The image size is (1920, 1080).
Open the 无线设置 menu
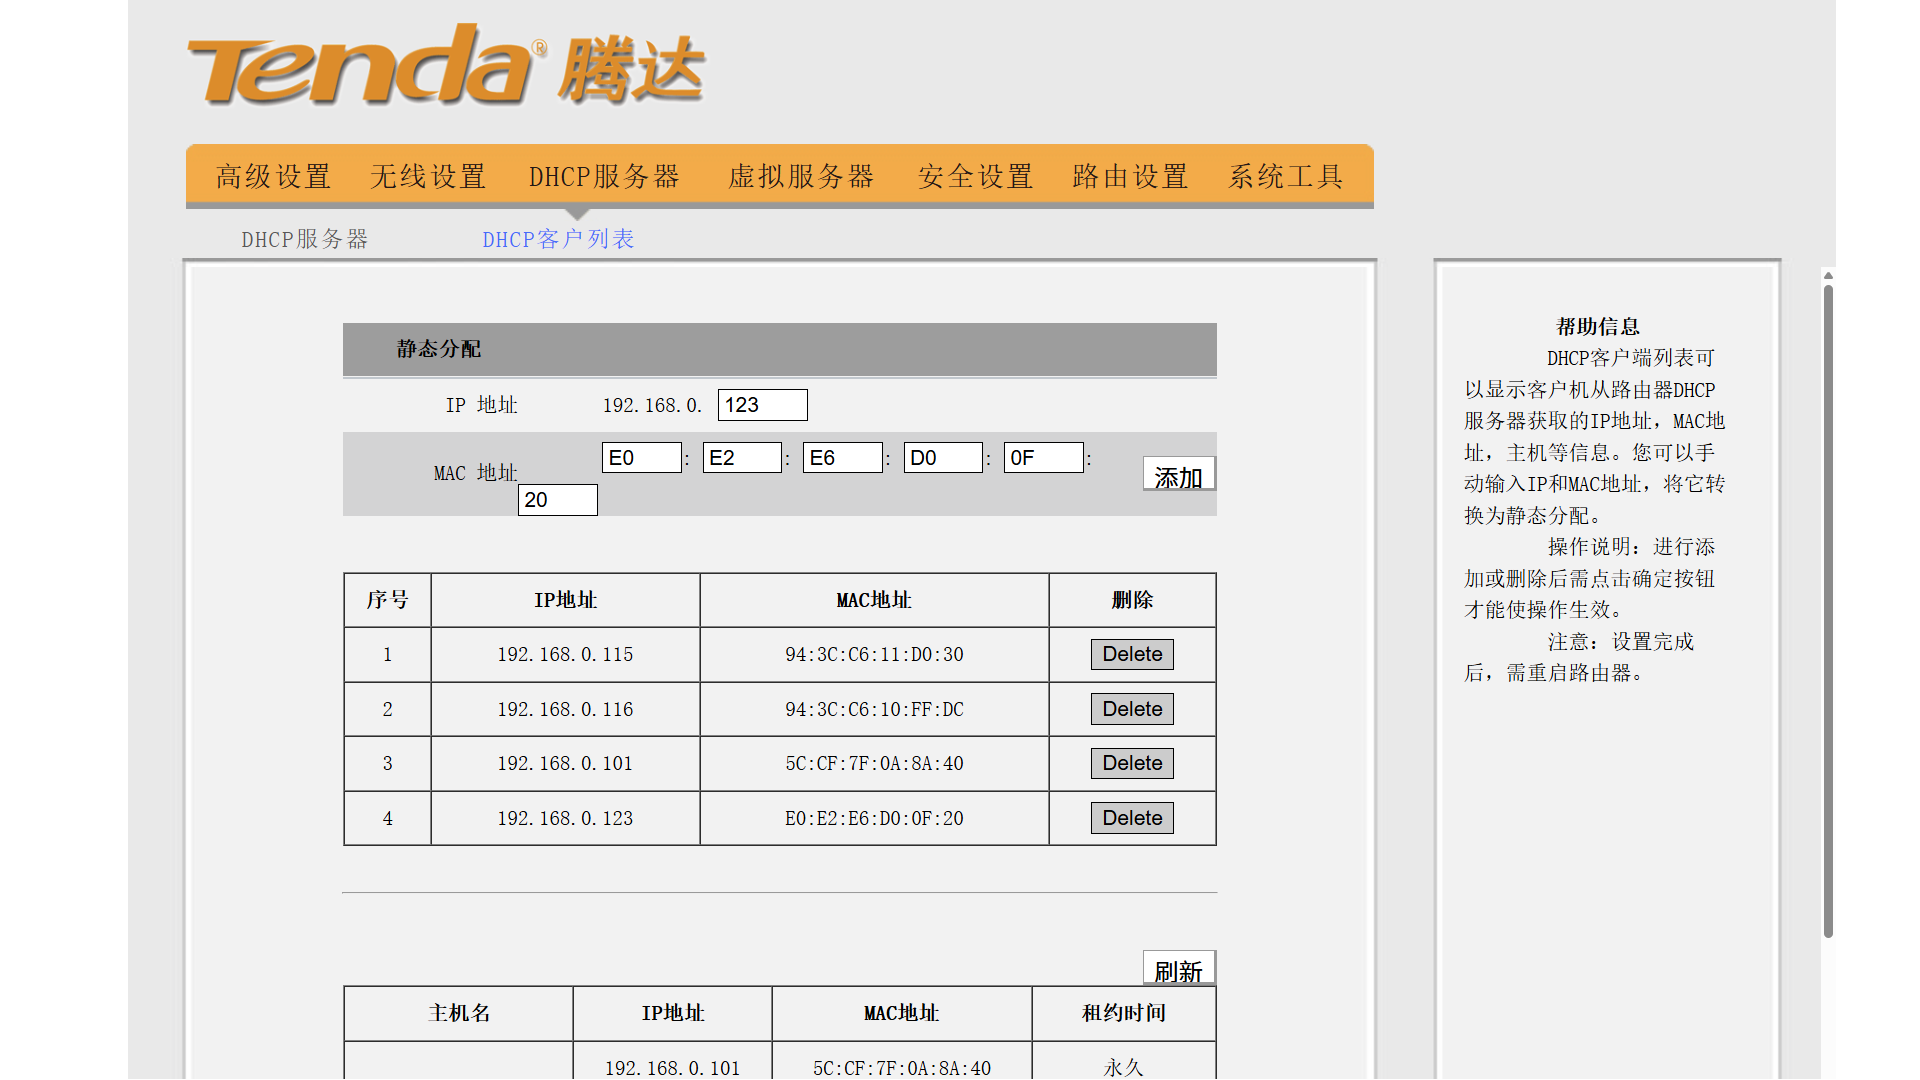pos(428,177)
